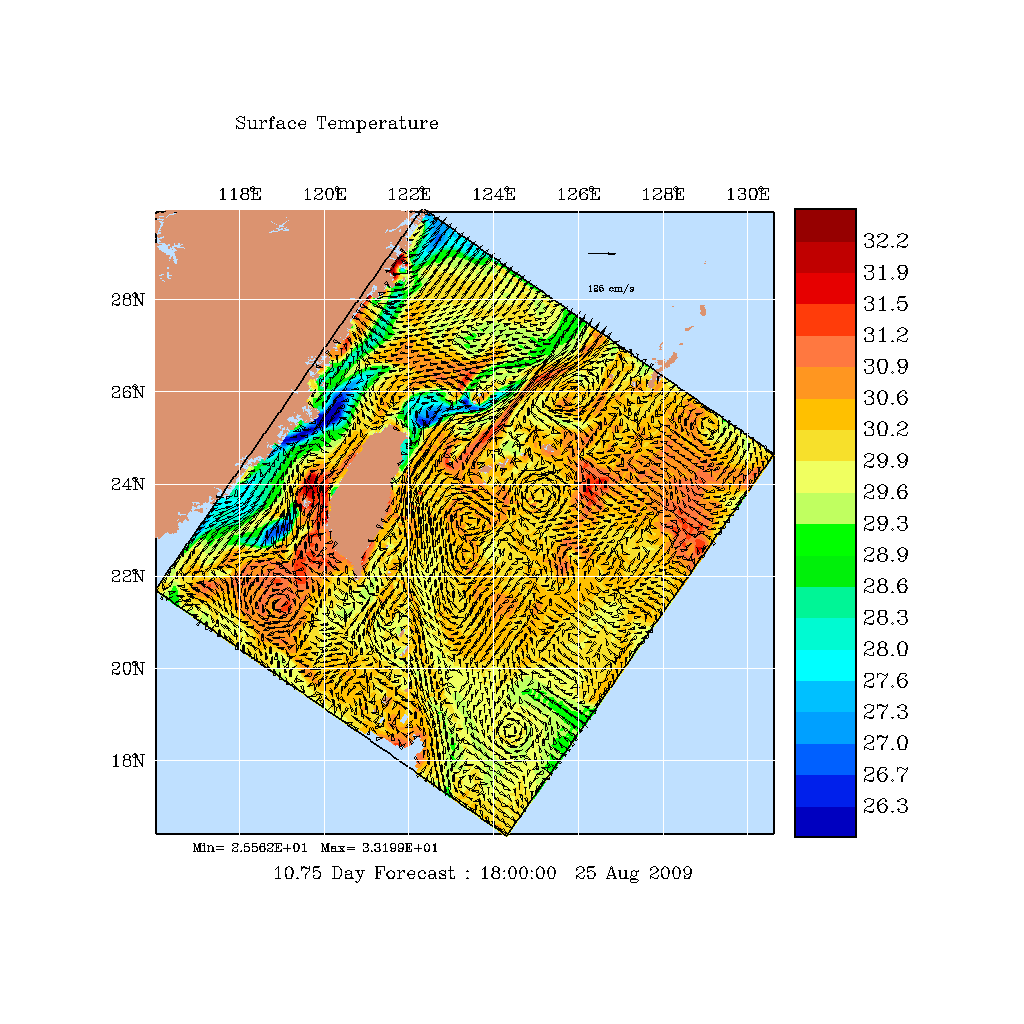Click the 126 cm/s velocity scale arrow
The height and width of the screenshot is (1024, 1024).
tap(601, 253)
